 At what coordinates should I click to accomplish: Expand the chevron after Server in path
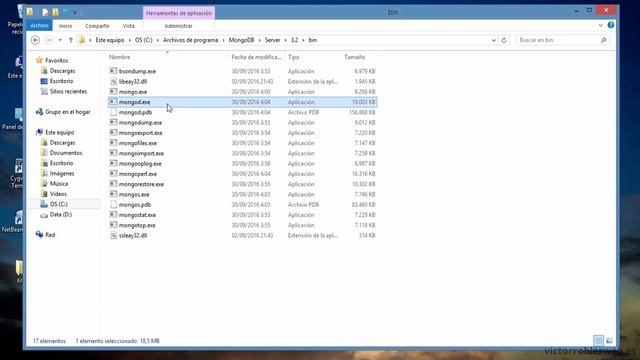[x=286, y=40]
